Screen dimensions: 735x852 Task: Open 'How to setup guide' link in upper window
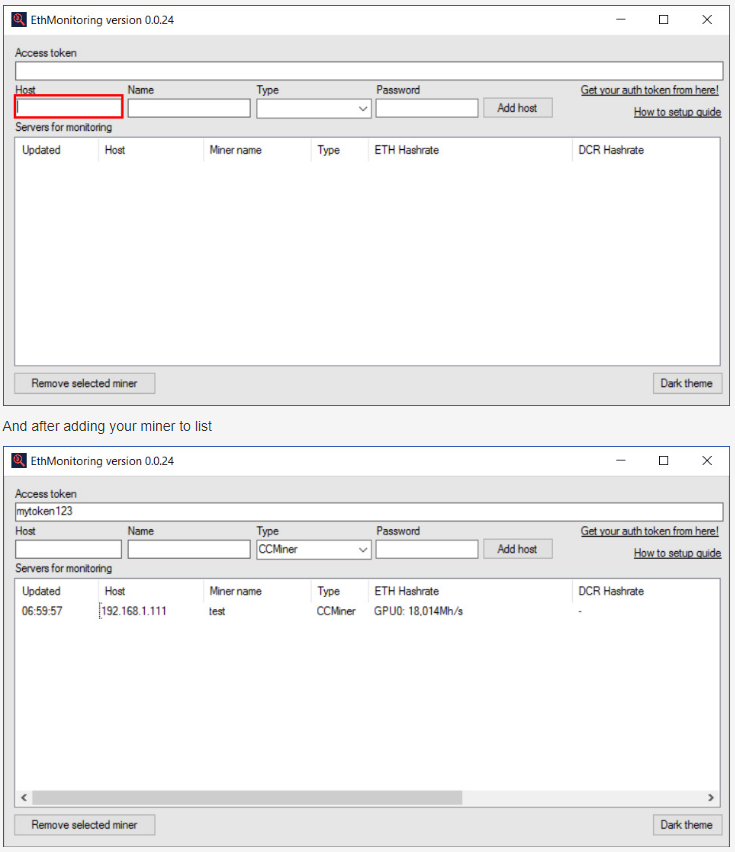click(677, 112)
